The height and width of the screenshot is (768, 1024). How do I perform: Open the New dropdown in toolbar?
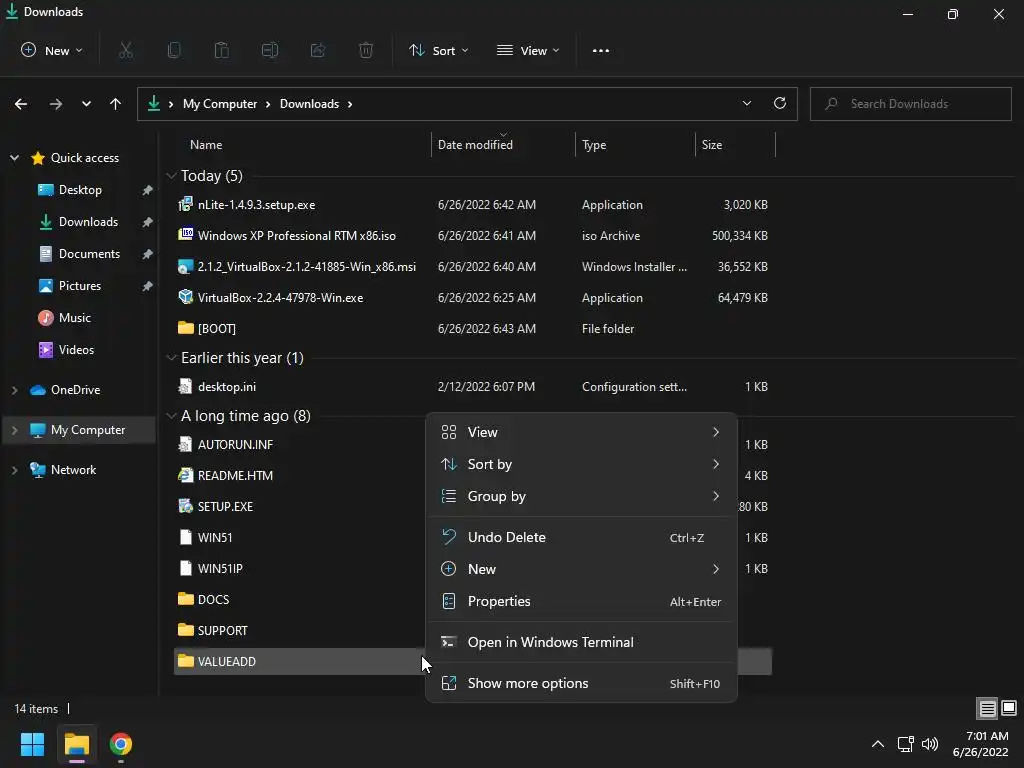coord(52,50)
